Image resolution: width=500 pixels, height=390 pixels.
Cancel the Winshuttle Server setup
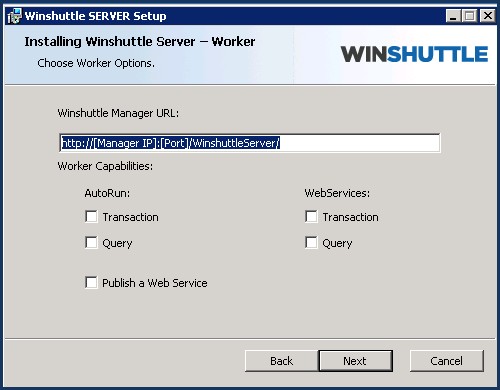click(446, 361)
